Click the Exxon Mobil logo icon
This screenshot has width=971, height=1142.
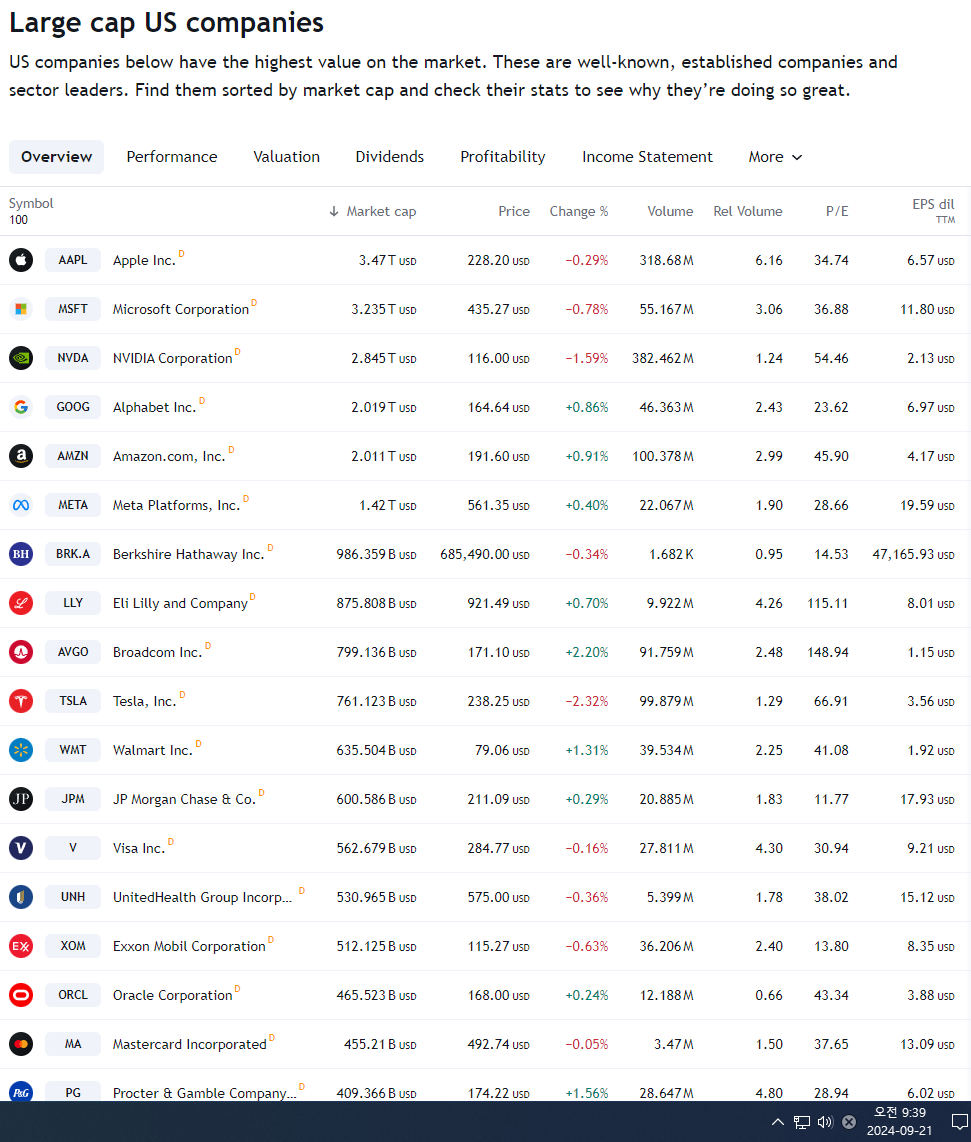[x=21, y=946]
